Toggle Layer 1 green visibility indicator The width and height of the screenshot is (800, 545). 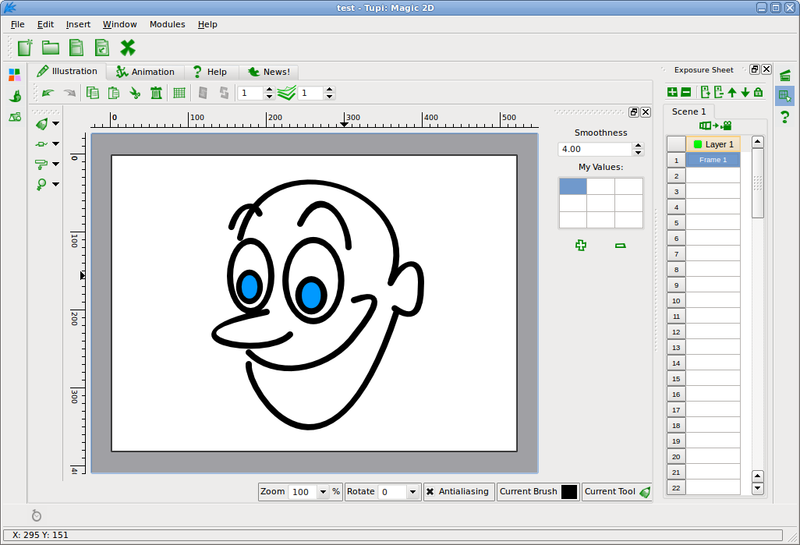697,144
